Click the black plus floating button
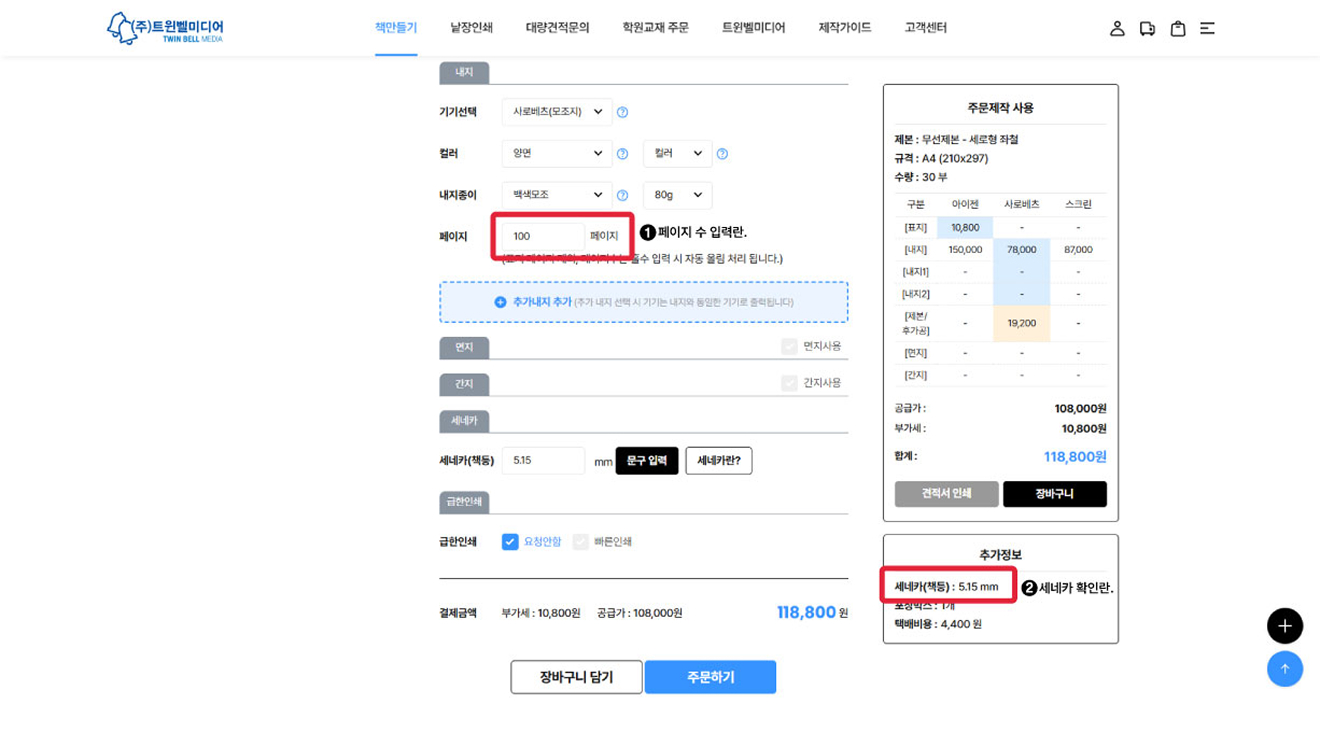The width and height of the screenshot is (1320, 748). tap(1284, 626)
